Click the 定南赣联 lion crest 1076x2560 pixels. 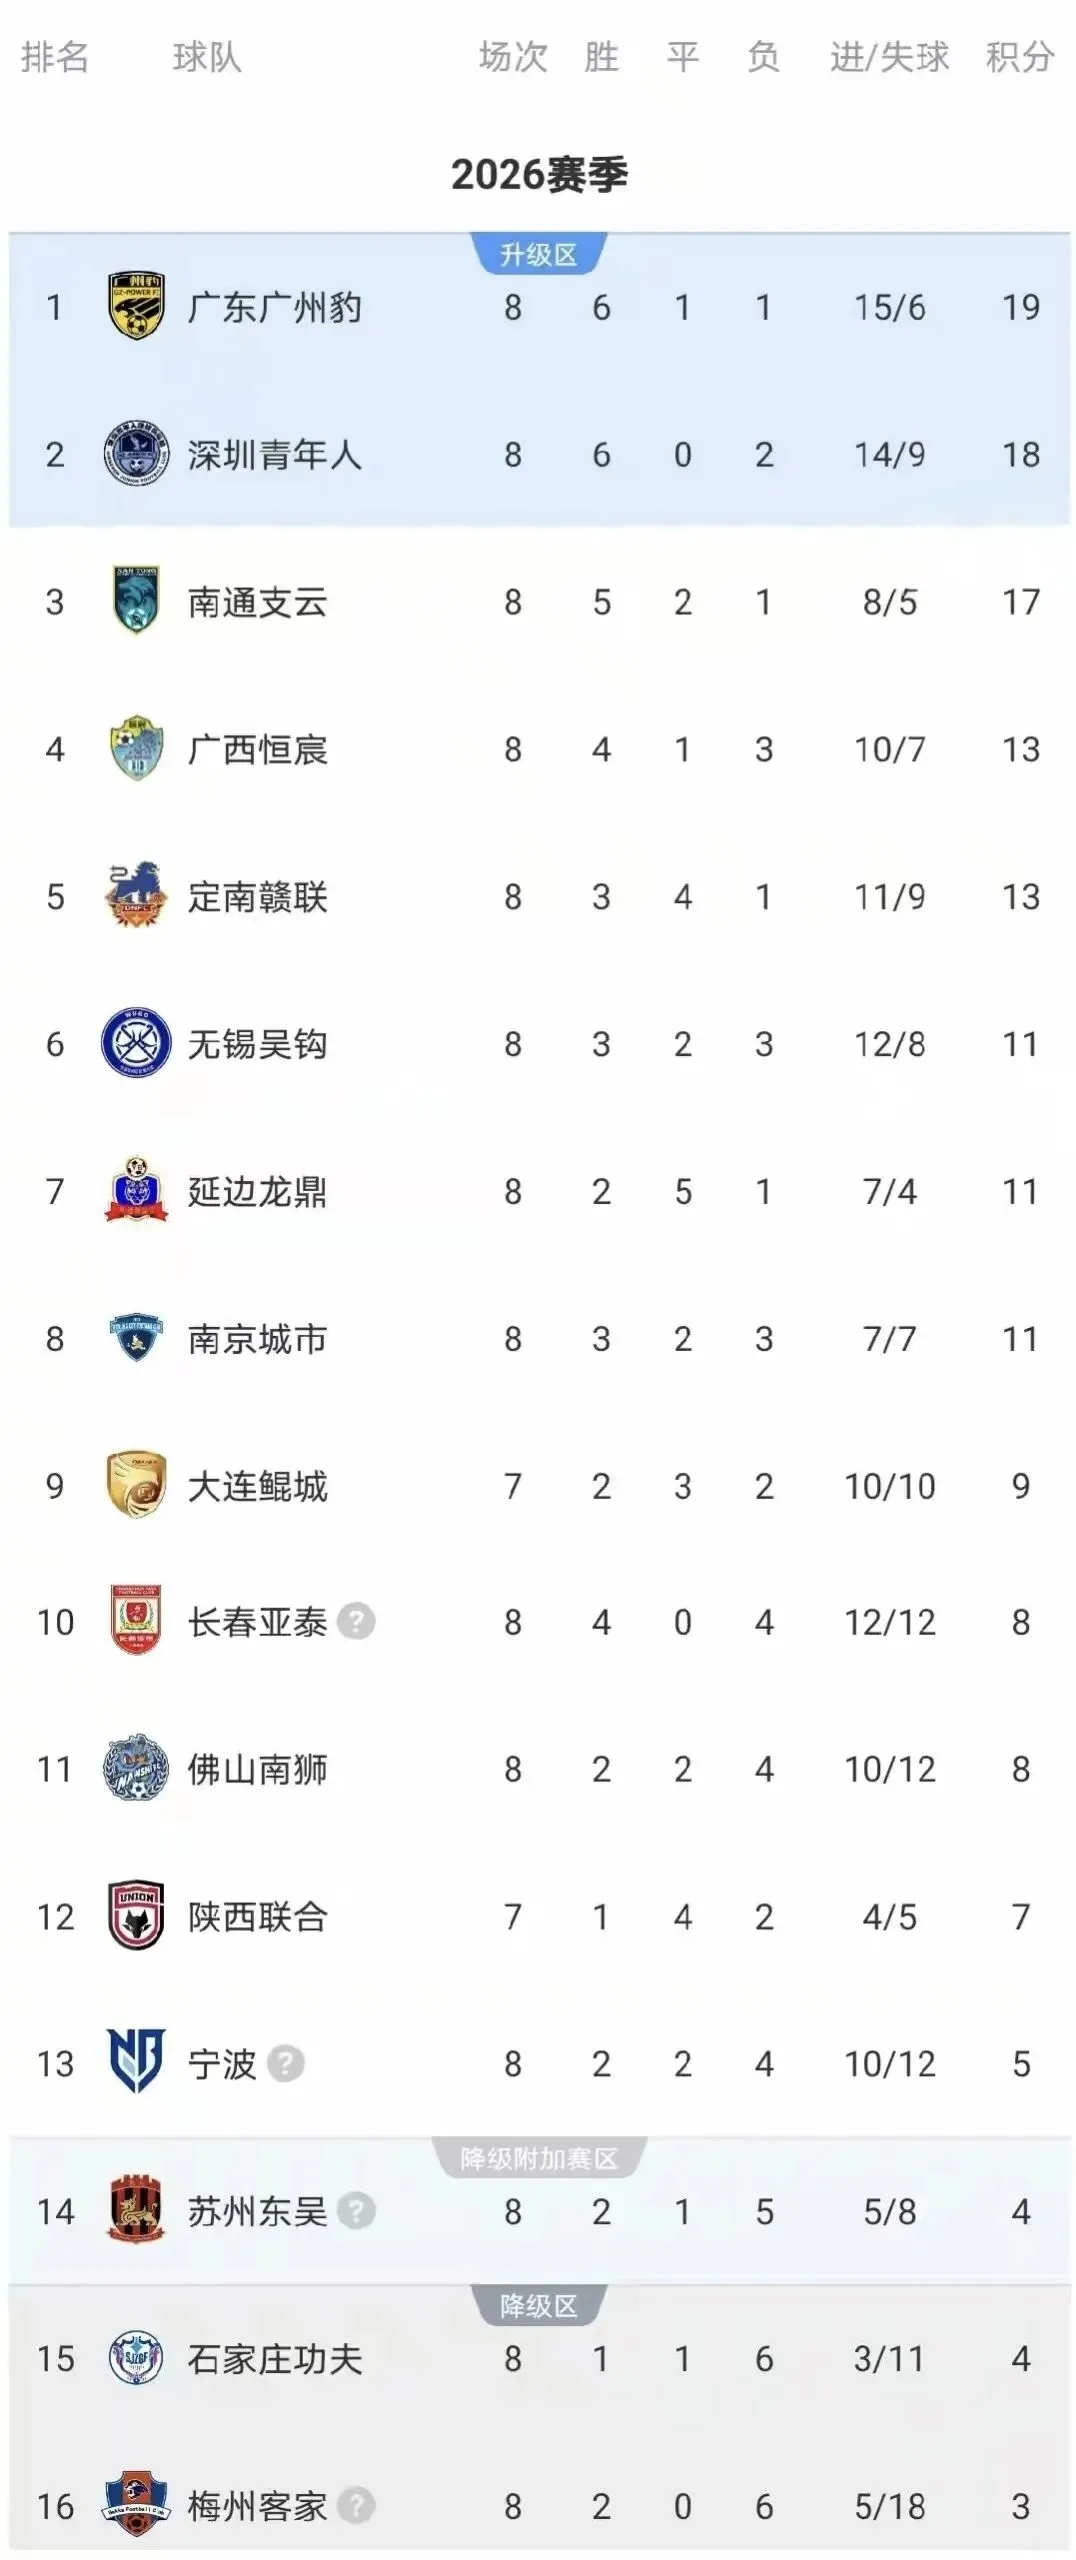[x=136, y=895]
